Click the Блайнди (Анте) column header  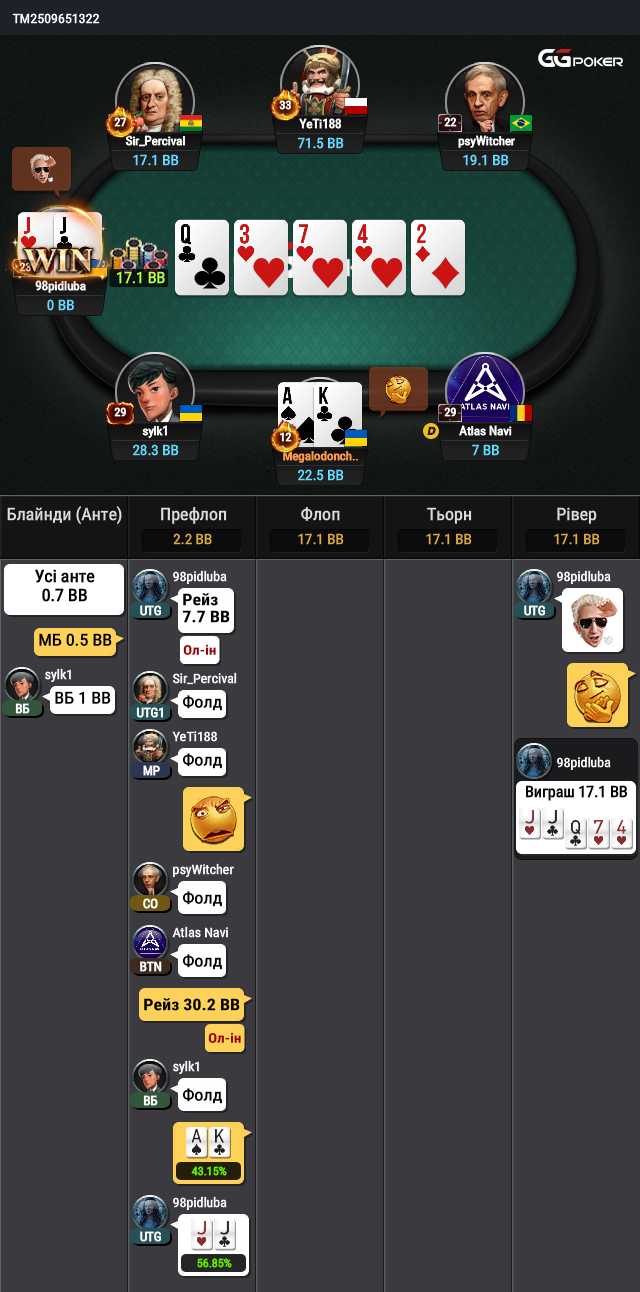click(x=64, y=515)
